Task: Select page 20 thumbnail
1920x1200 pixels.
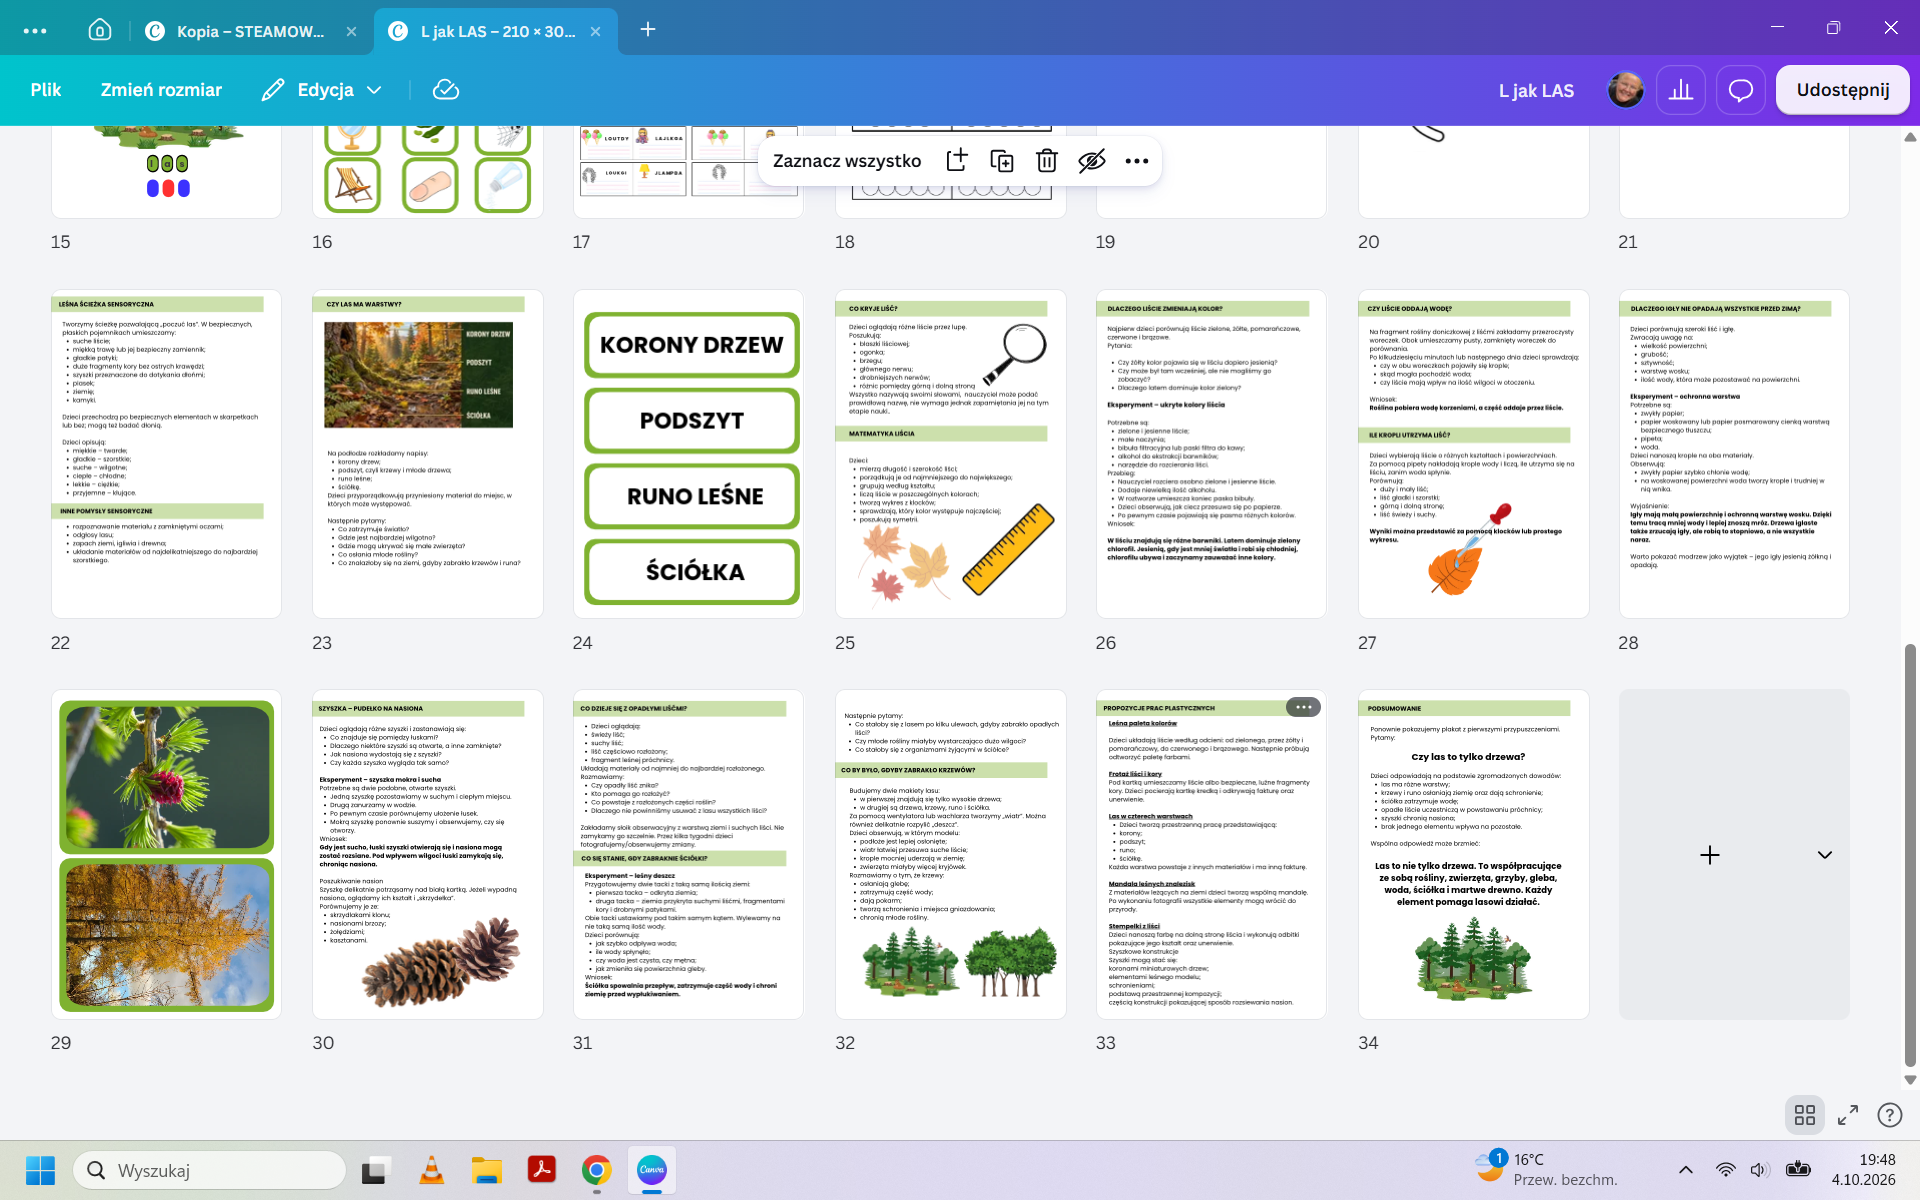Action: 1473,172
